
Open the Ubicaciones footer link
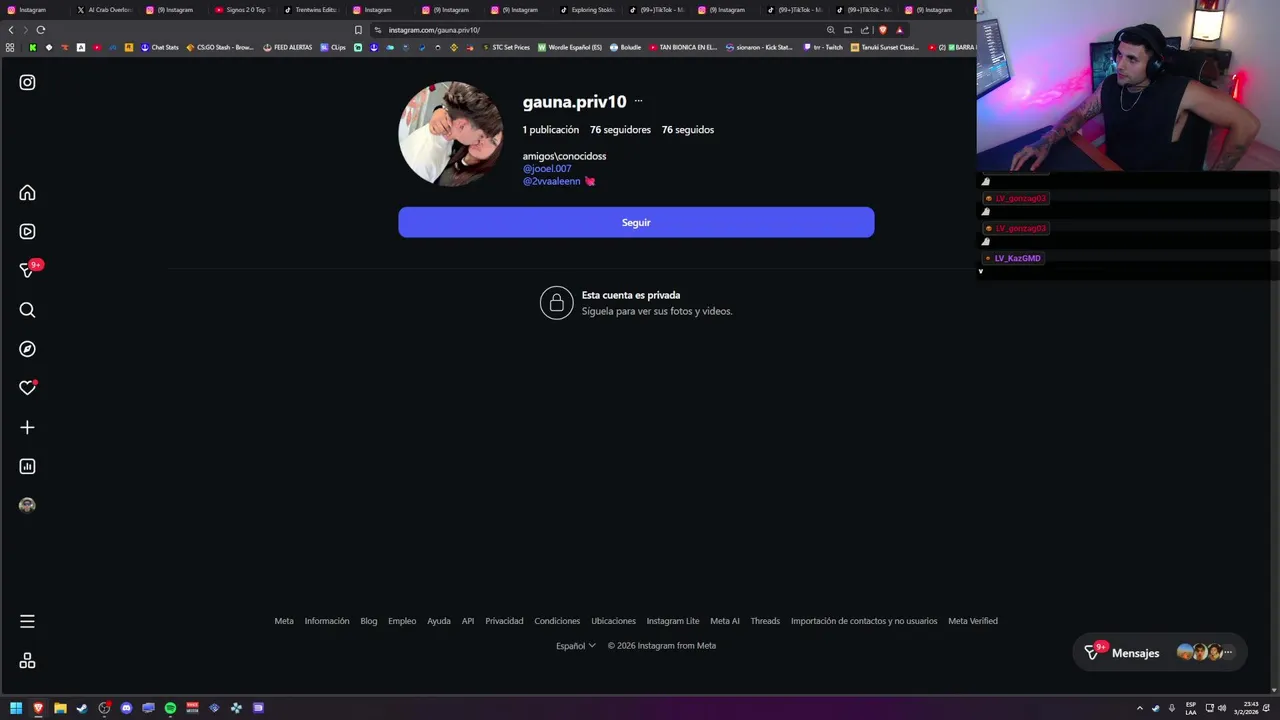[x=613, y=621]
